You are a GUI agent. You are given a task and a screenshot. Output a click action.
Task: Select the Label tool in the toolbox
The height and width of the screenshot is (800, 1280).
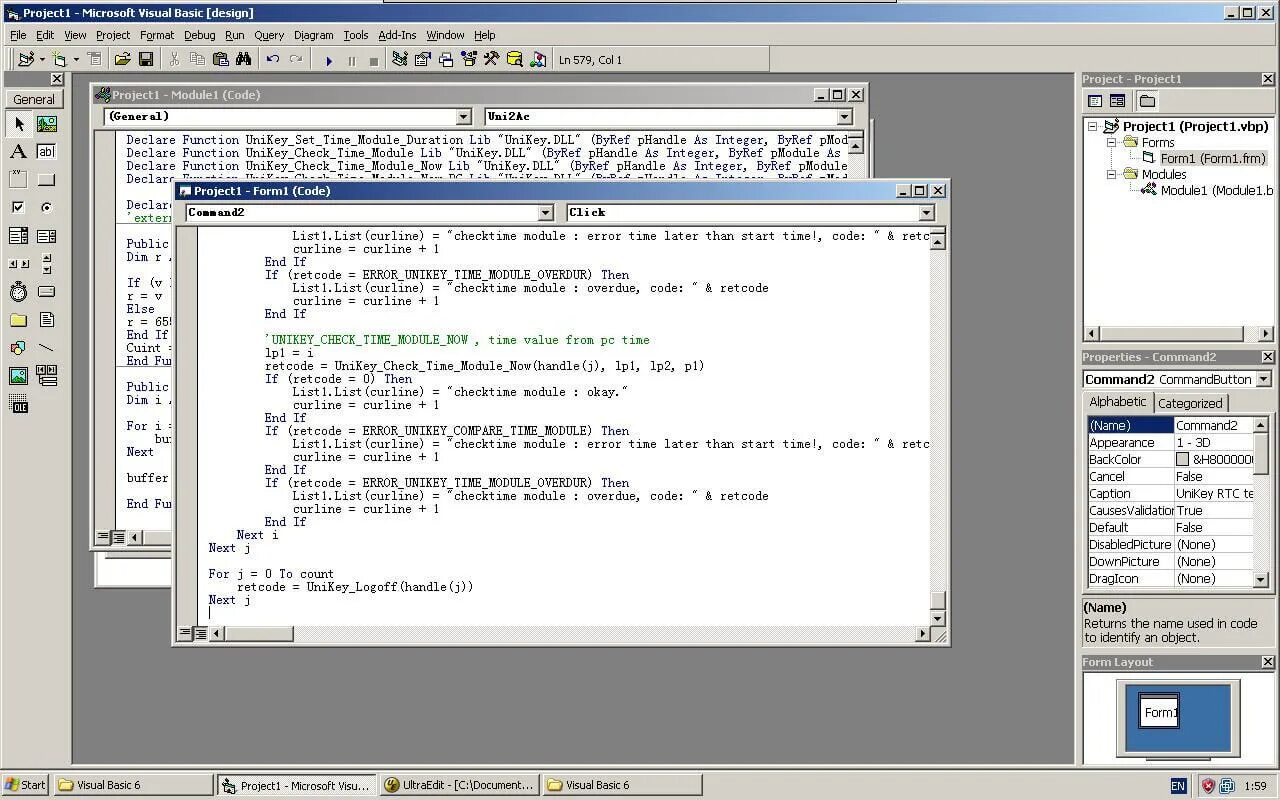tap(18, 152)
